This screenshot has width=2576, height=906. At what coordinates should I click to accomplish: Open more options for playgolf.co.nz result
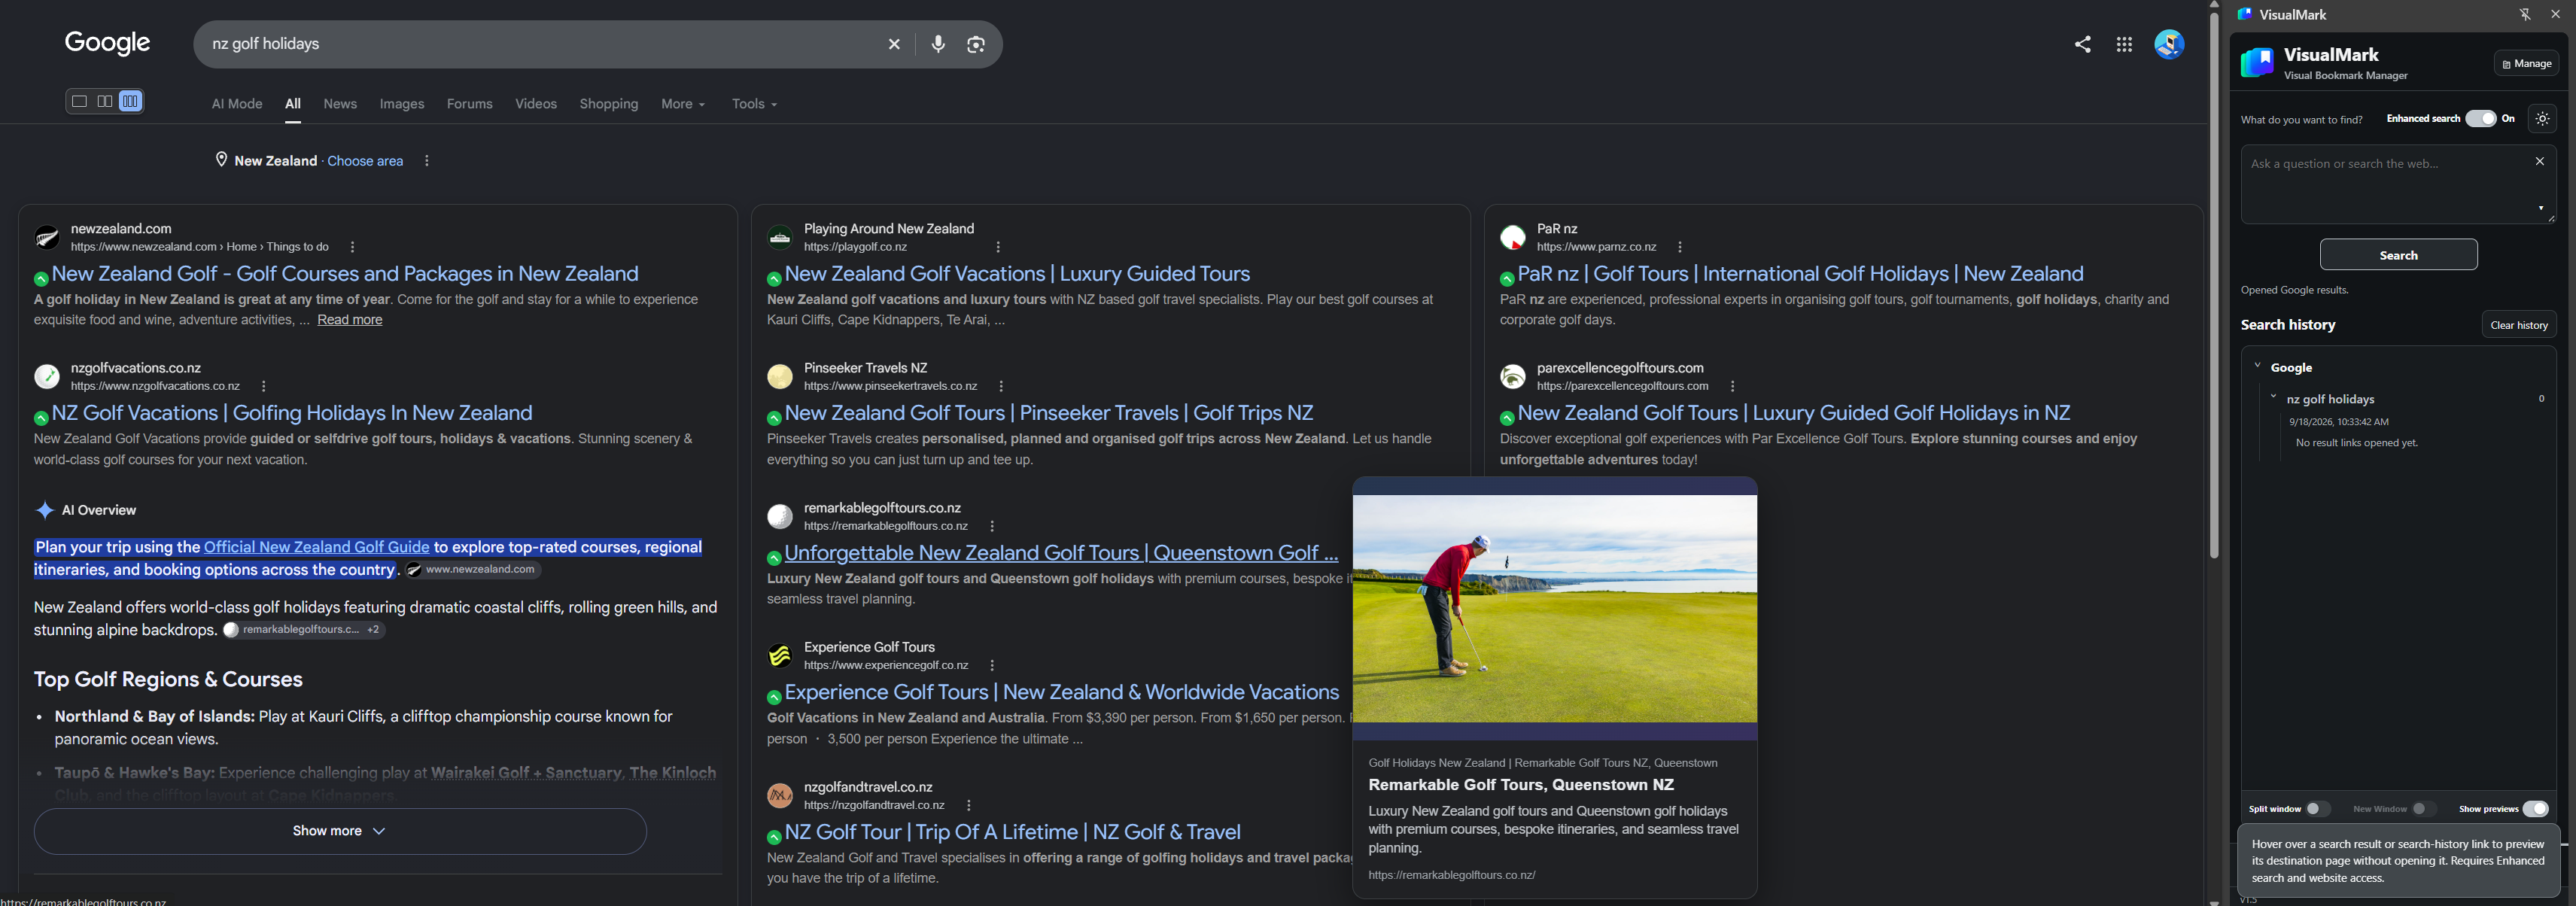pos(998,247)
